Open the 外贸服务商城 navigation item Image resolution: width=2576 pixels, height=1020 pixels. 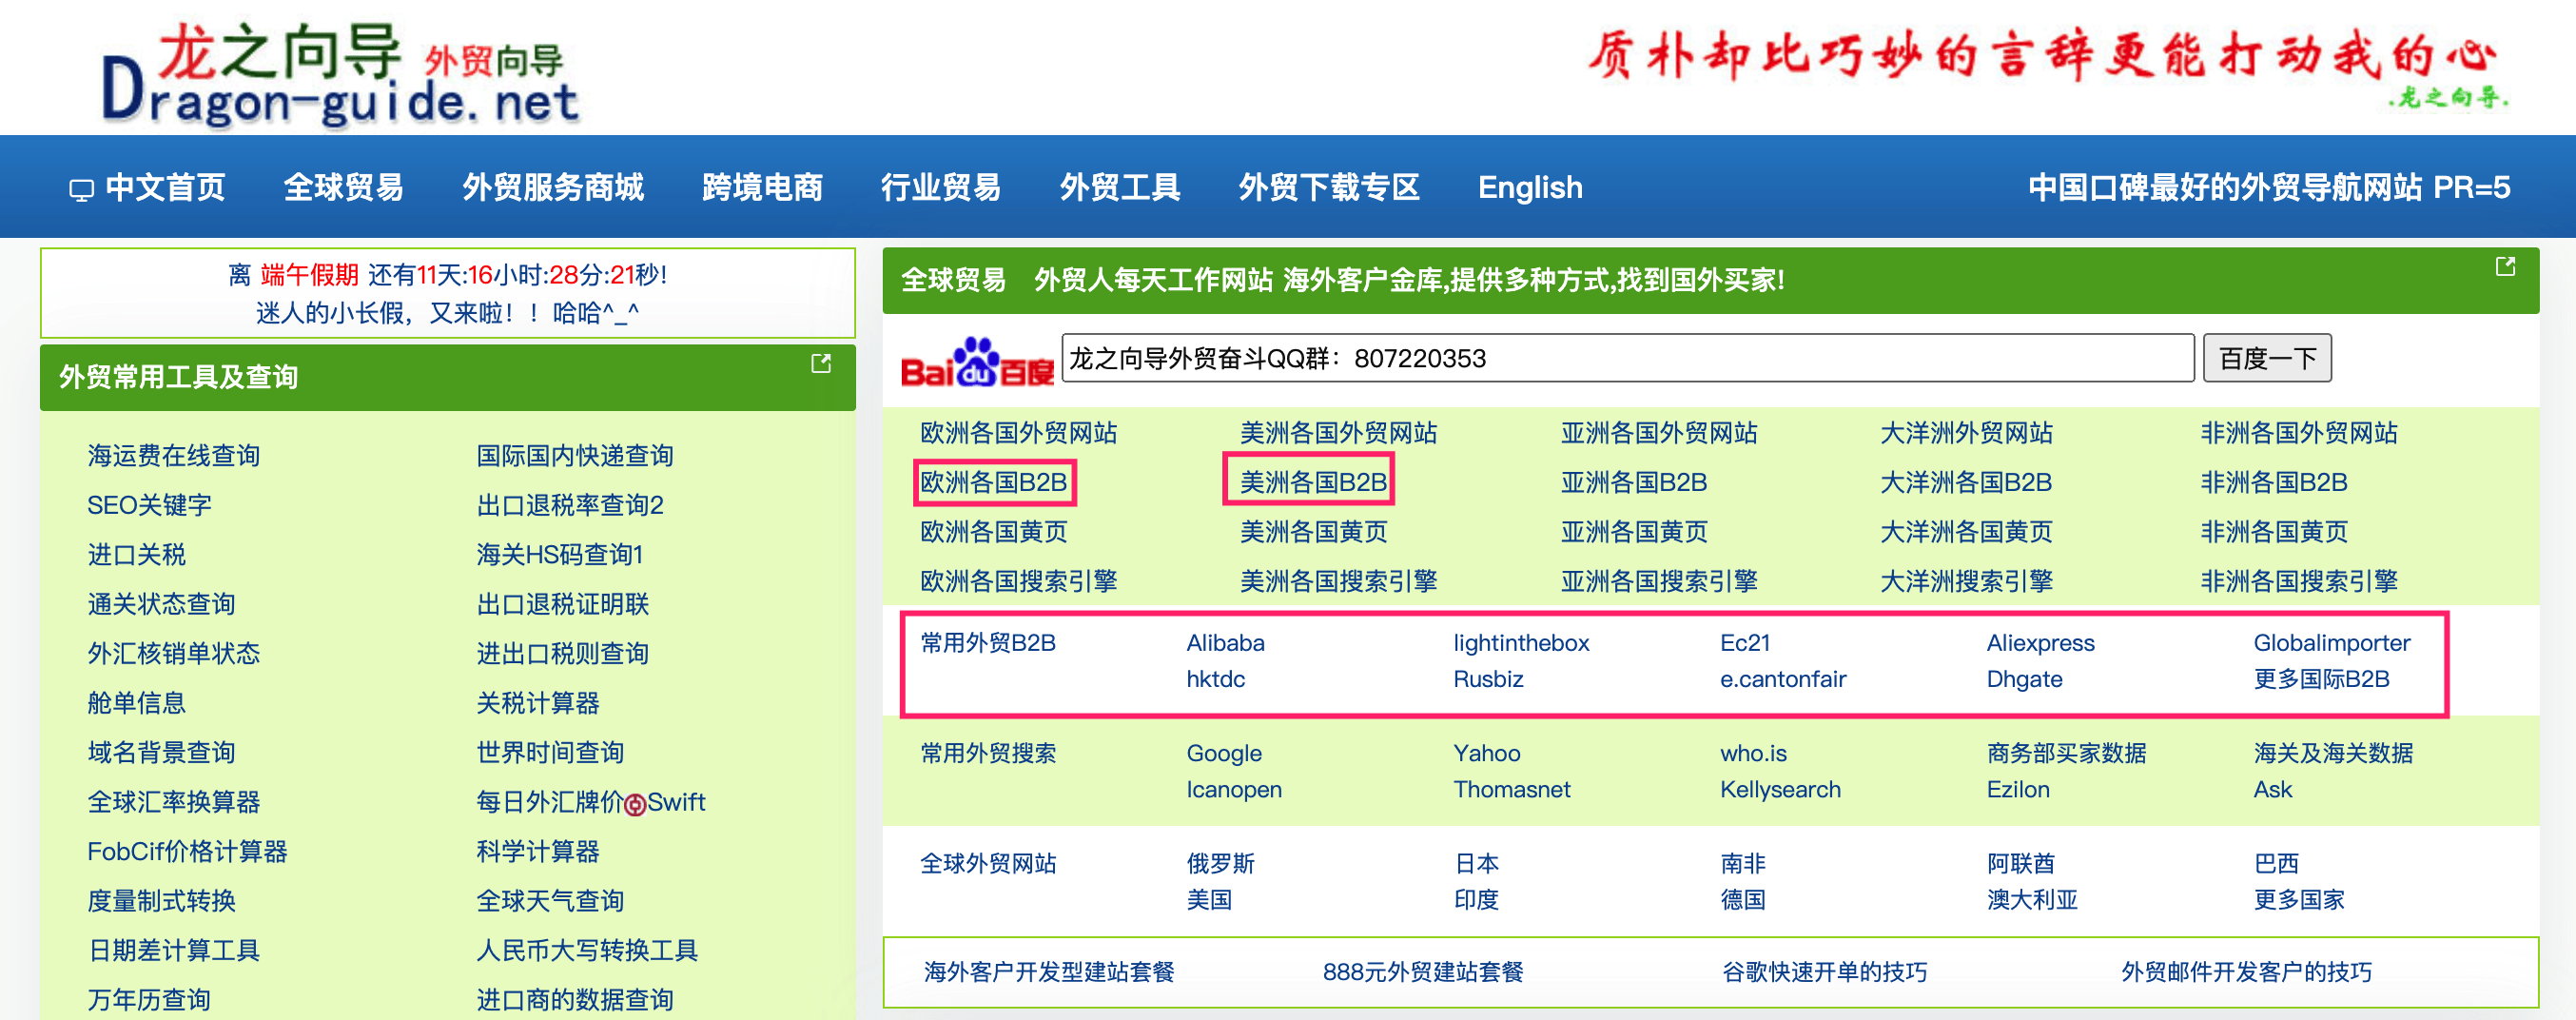click(x=552, y=187)
